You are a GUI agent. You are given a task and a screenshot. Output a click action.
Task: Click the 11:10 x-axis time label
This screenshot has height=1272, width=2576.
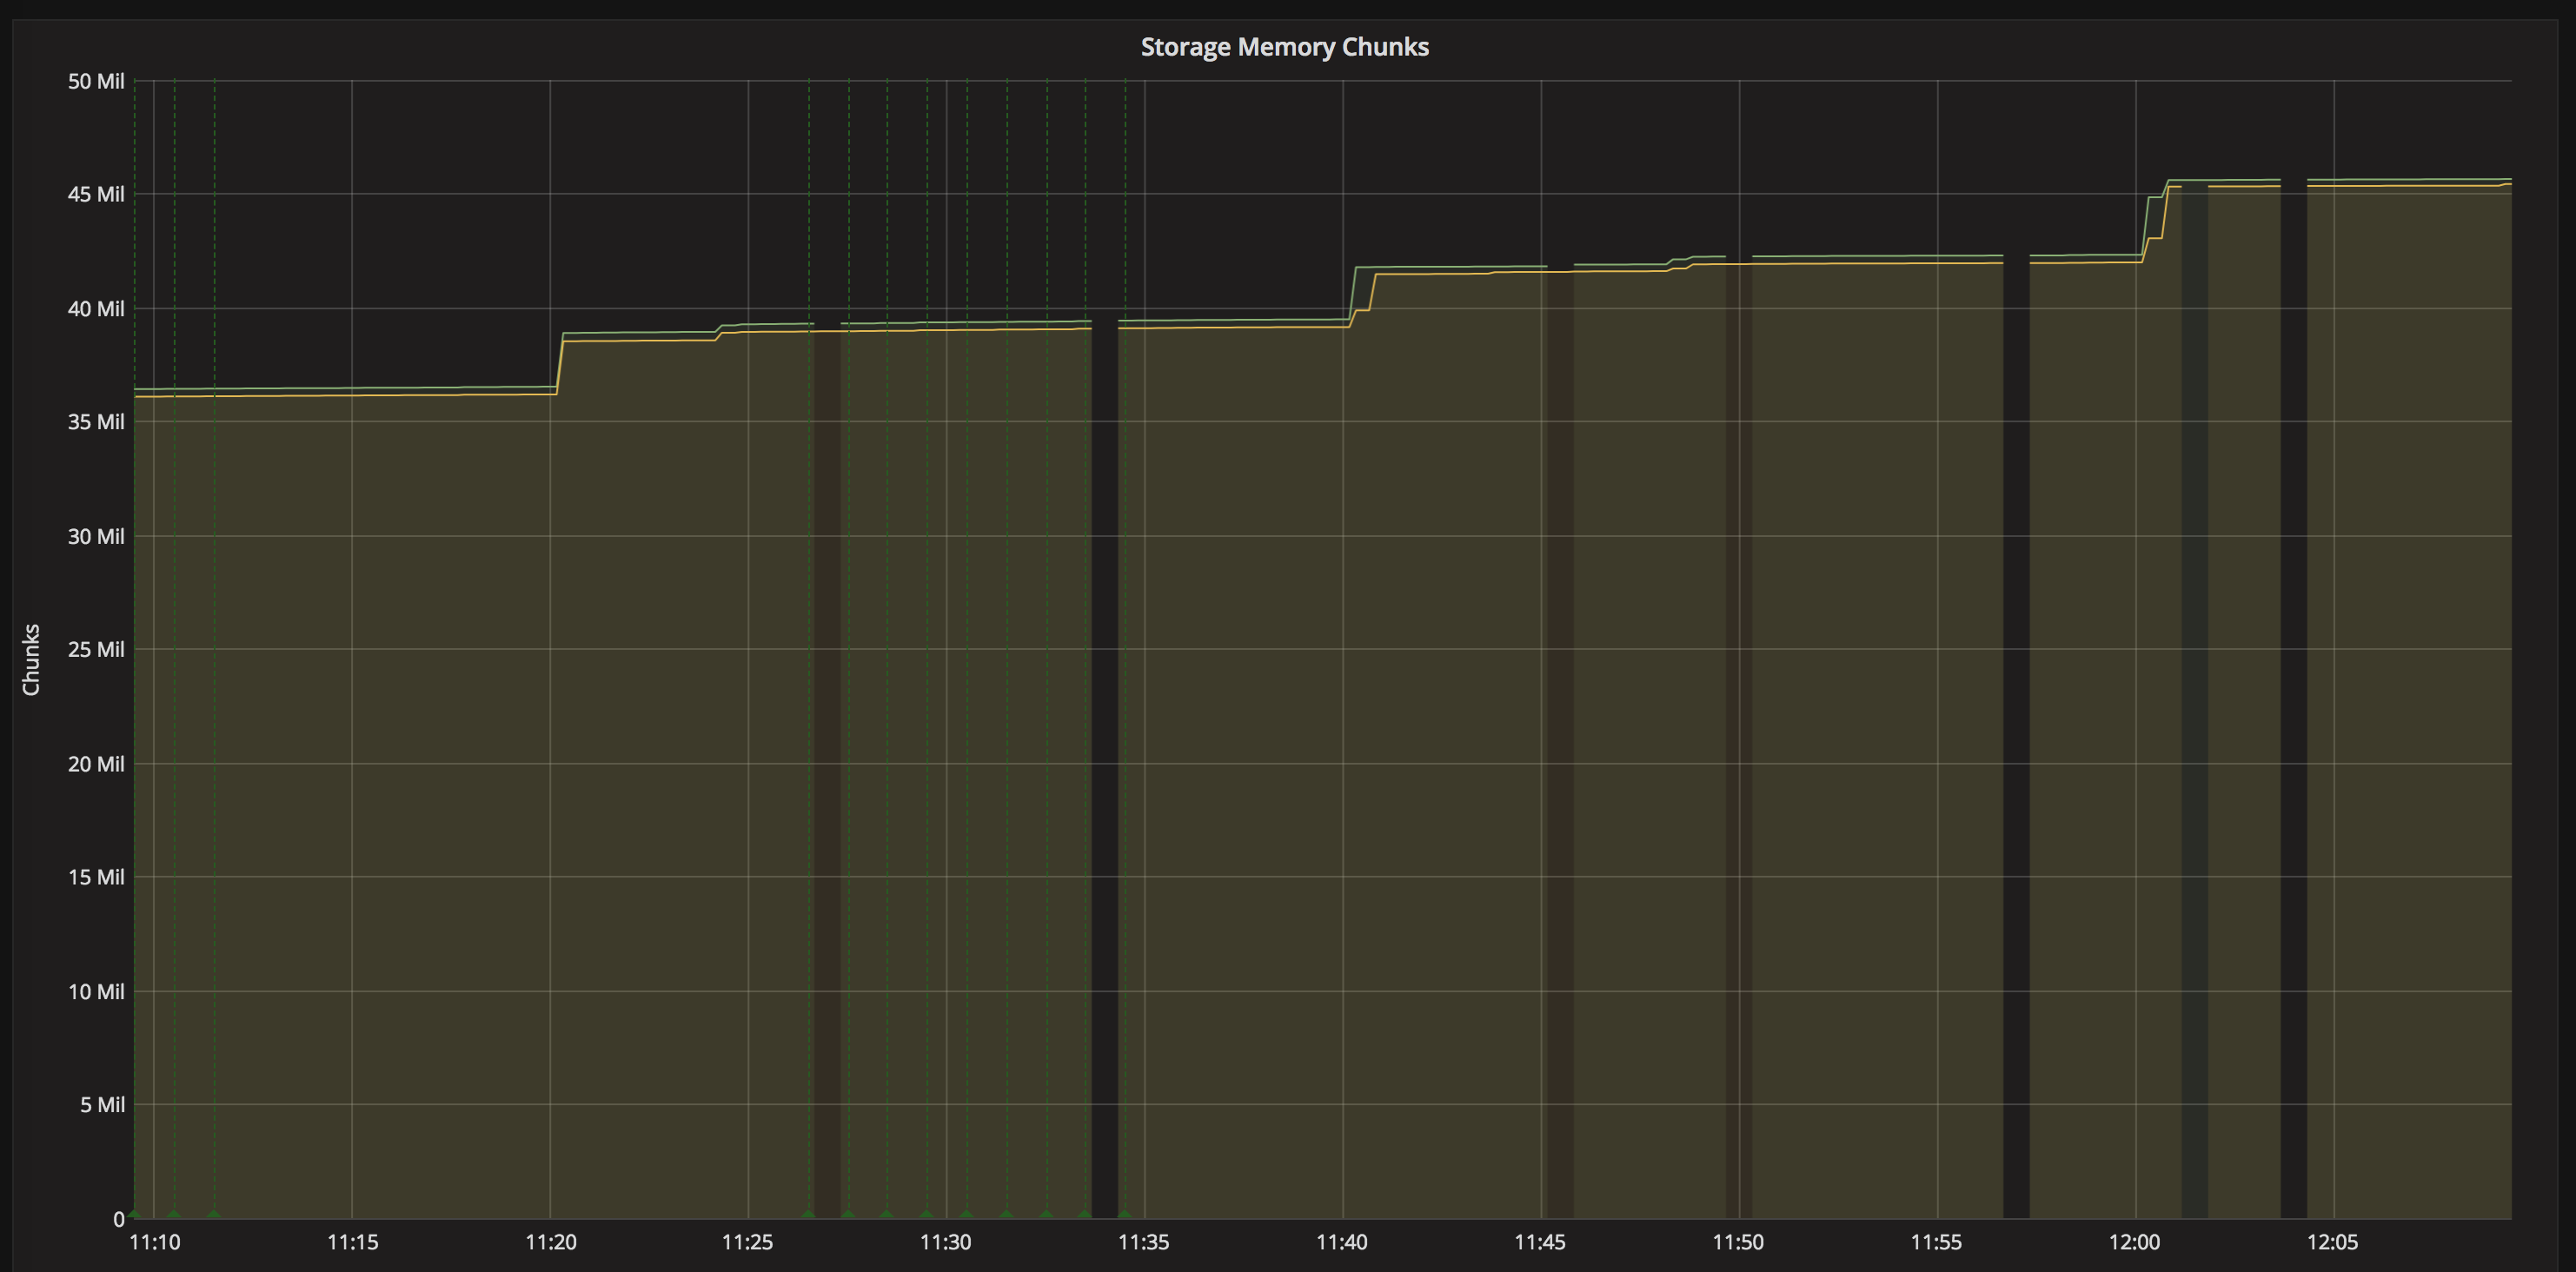155,1242
